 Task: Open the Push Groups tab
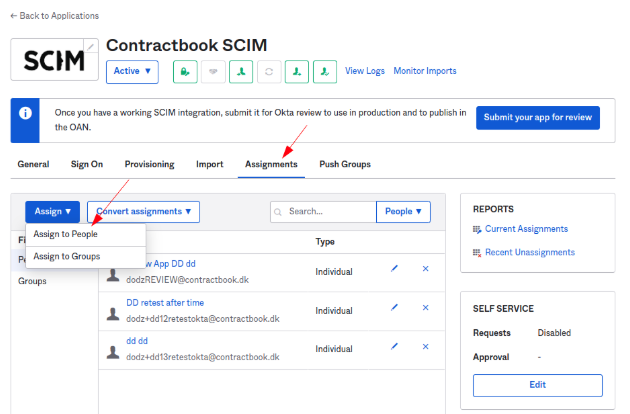pyautogui.click(x=345, y=164)
